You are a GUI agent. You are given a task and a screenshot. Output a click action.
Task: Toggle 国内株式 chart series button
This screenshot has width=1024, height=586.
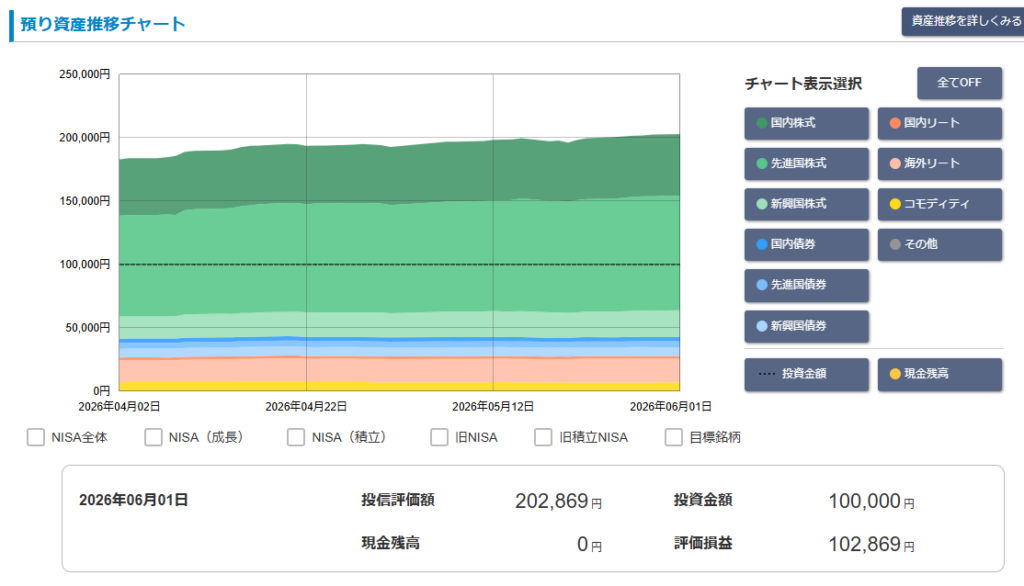806,123
